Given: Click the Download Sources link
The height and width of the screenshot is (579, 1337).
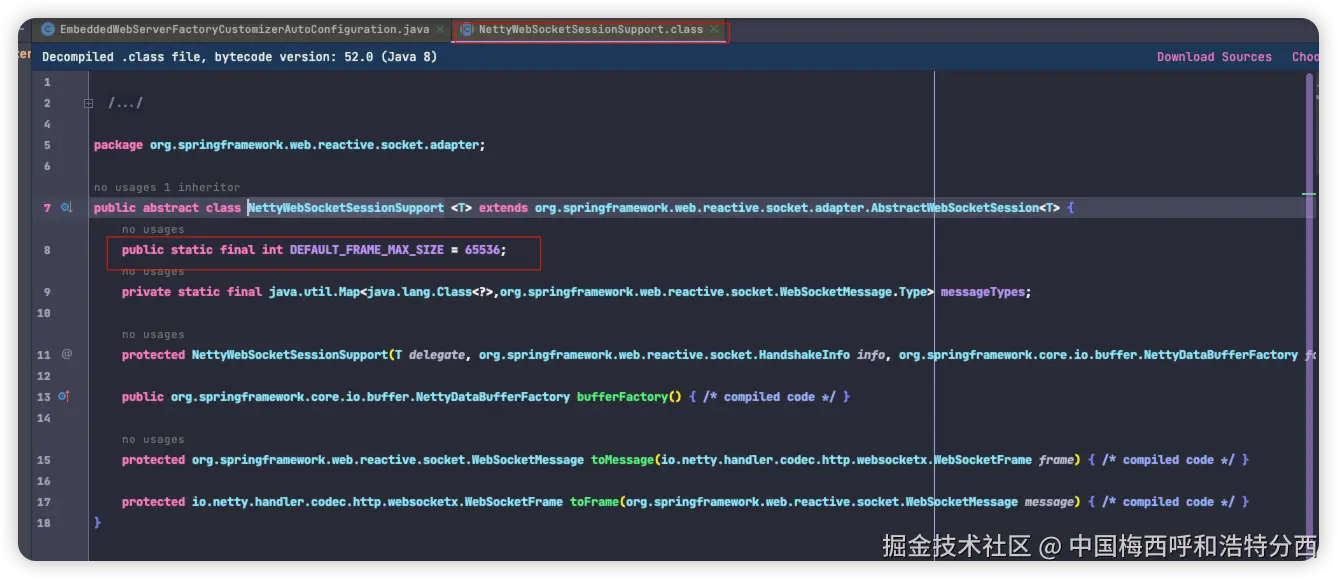Looking at the screenshot, I should (x=1214, y=57).
